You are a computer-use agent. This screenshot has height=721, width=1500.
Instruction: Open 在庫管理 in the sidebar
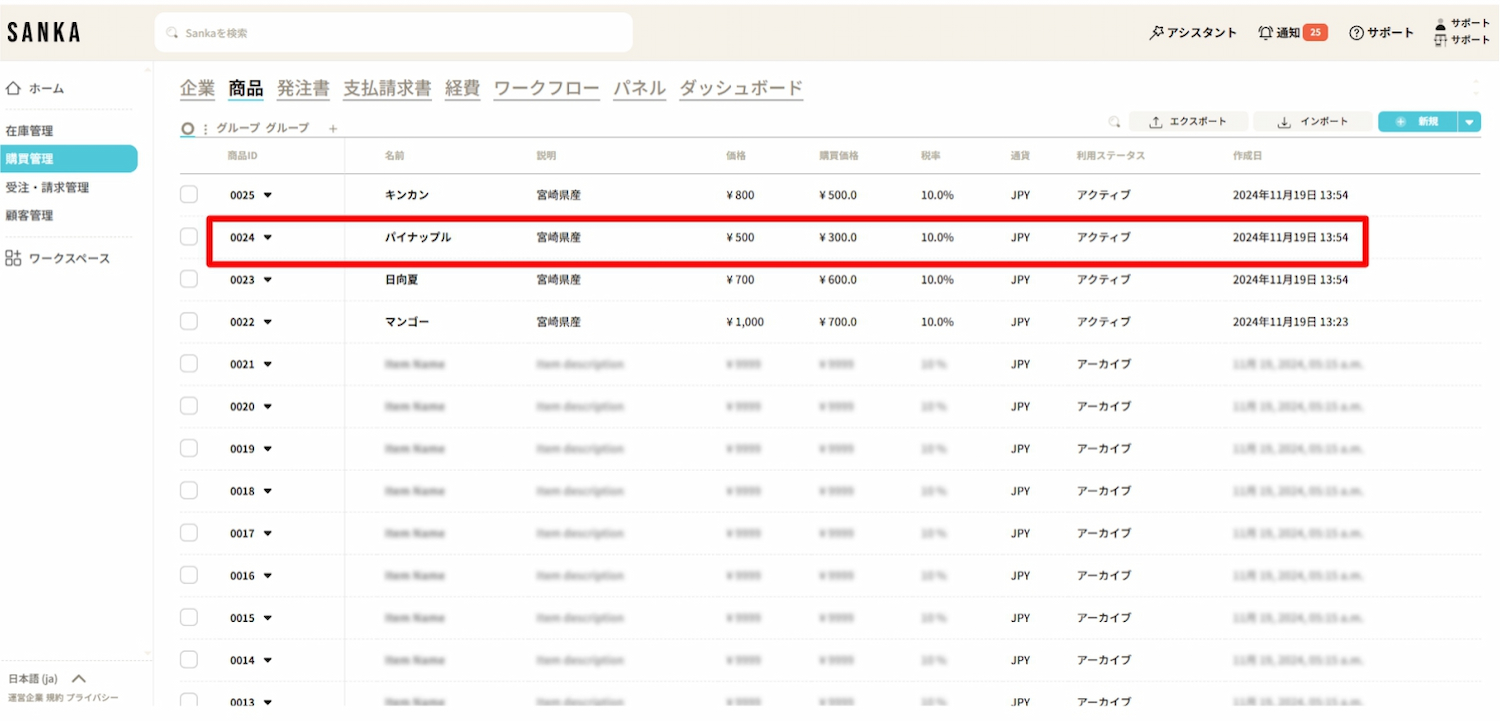coord(30,131)
